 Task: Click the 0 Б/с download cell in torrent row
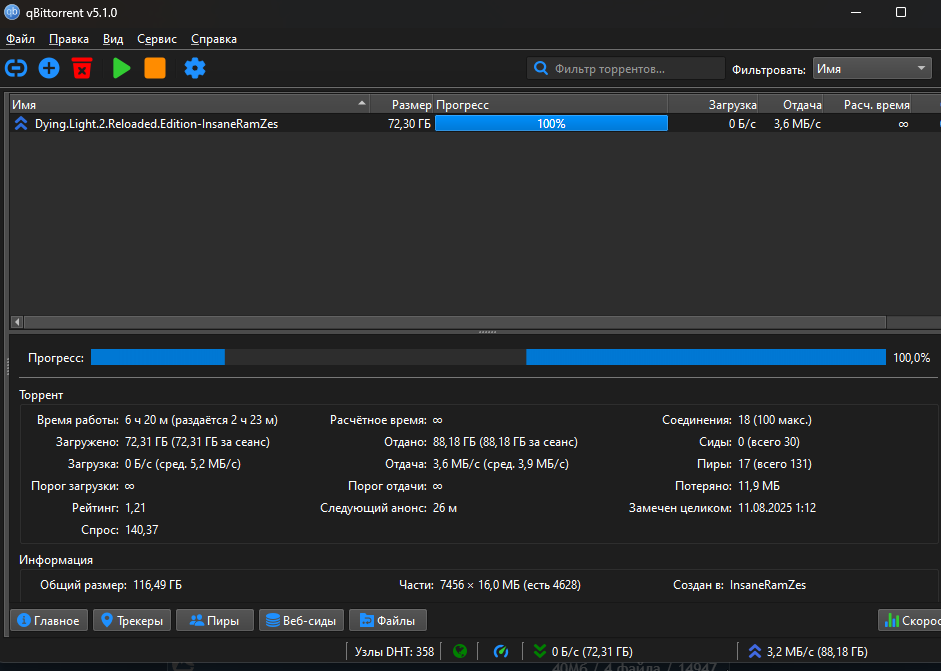pos(742,124)
